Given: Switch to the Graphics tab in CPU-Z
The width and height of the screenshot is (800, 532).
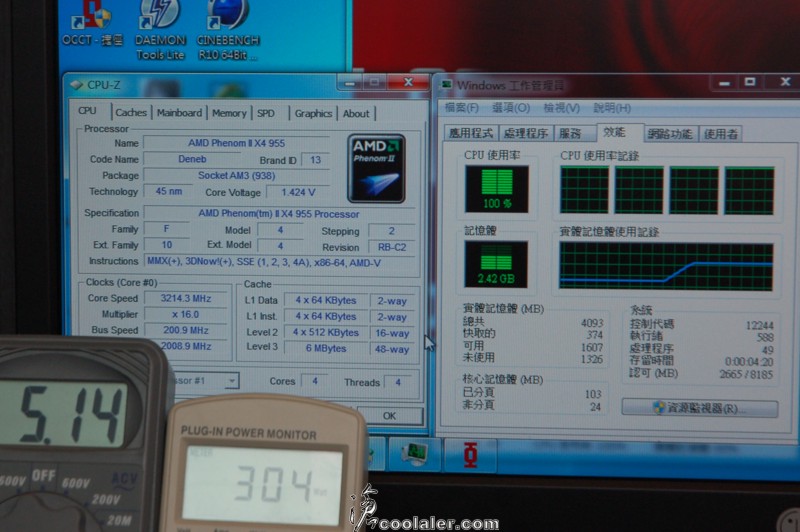Looking at the screenshot, I should click(313, 113).
